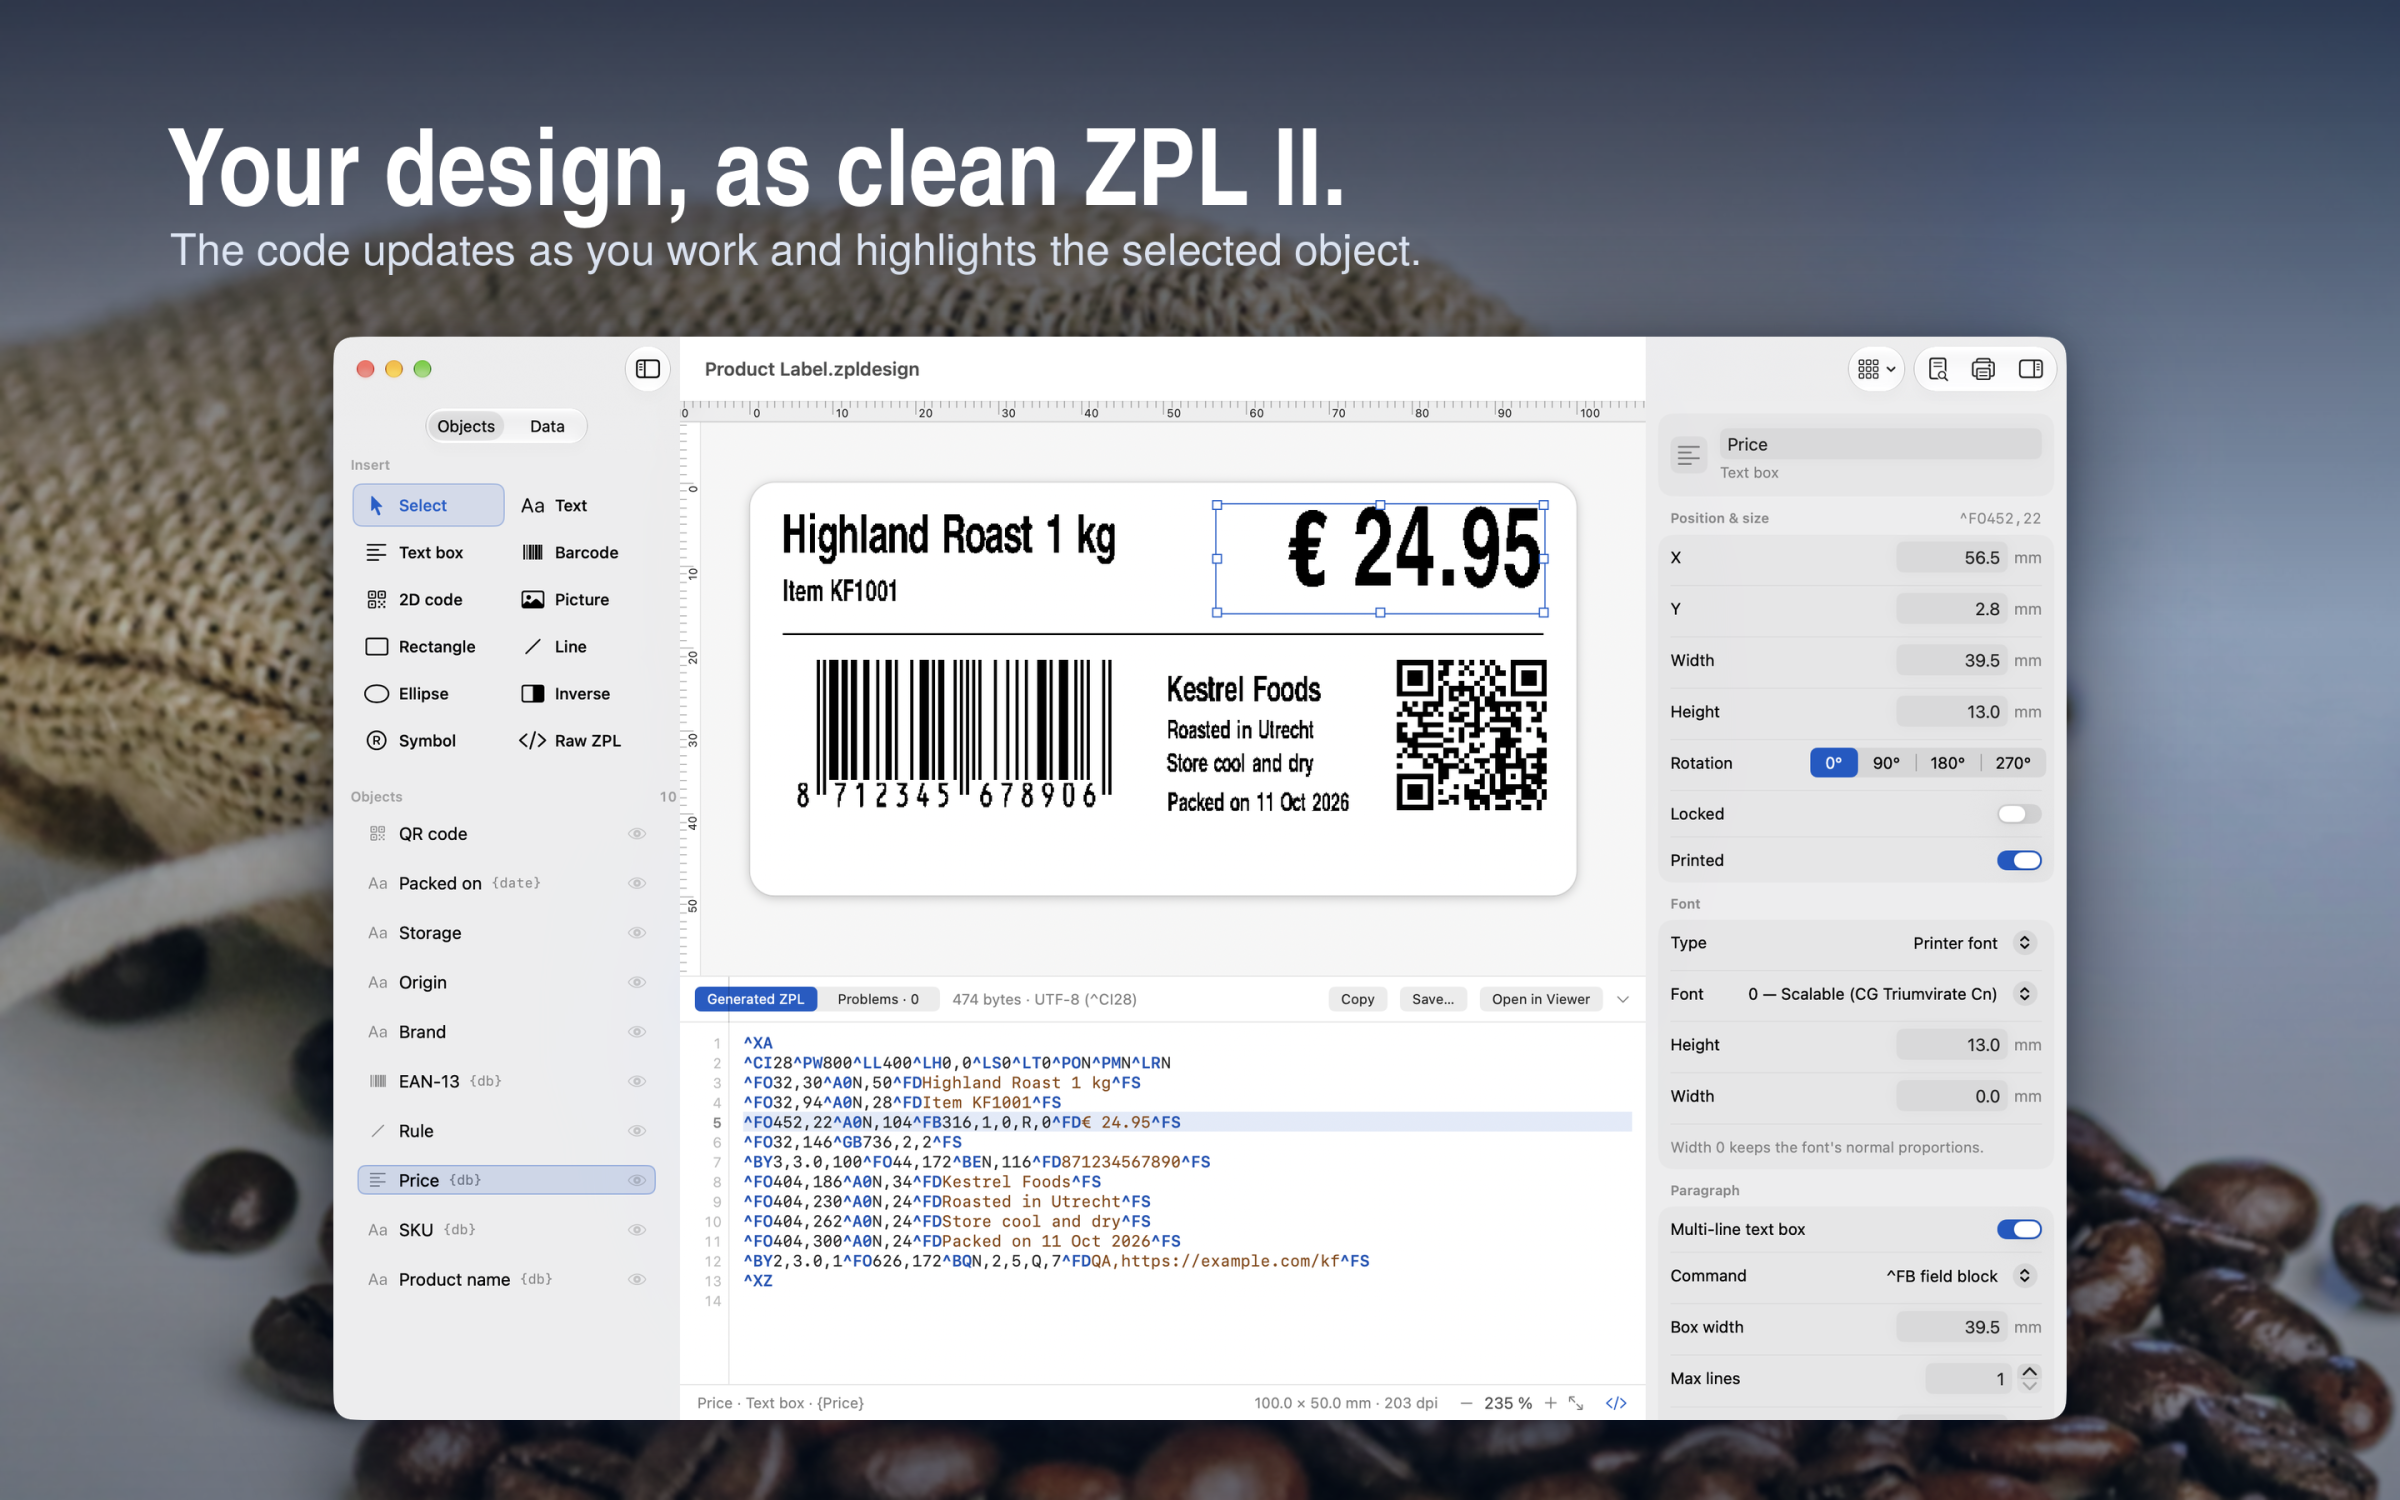Set rotation to 90°

click(x=1886, y=763)
